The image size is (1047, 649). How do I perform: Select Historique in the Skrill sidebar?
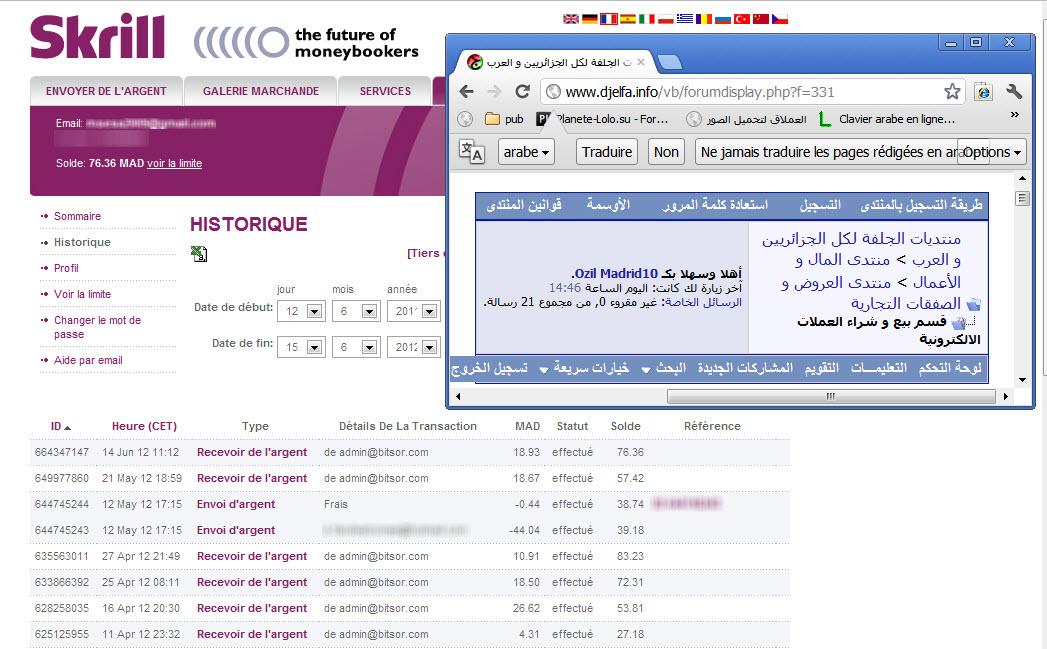pyautogui.click(x=82, y=242)
